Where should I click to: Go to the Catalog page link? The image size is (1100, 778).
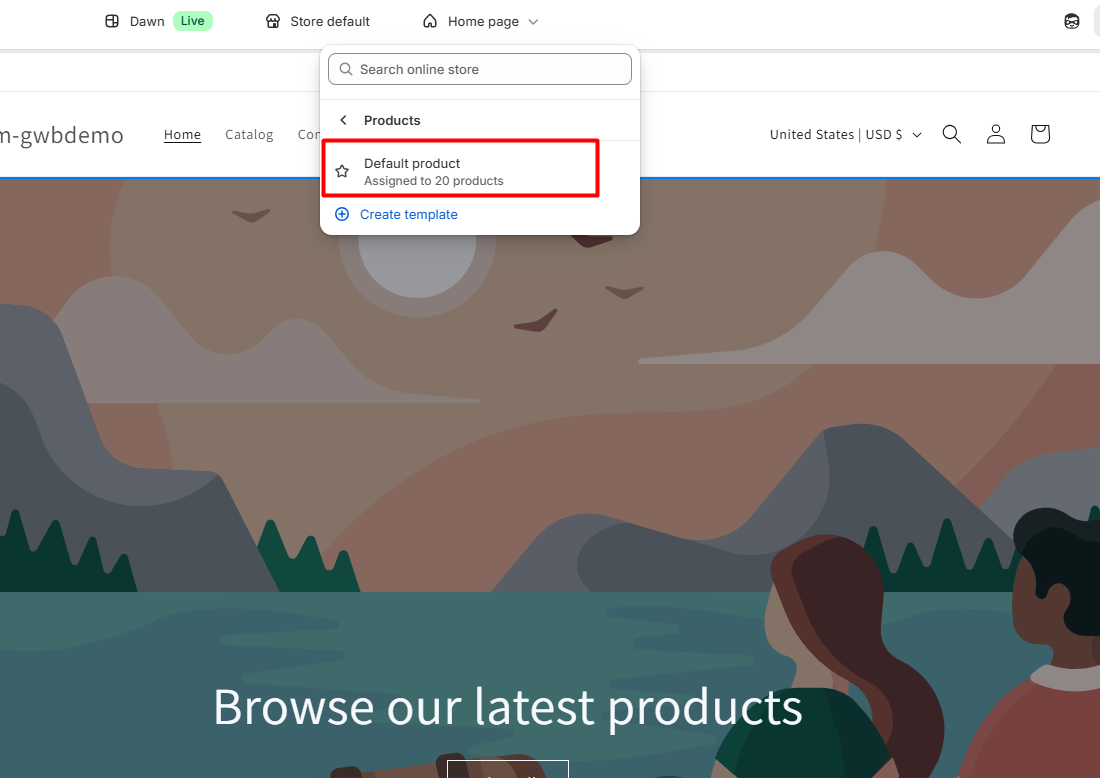[x=249, y=134]
